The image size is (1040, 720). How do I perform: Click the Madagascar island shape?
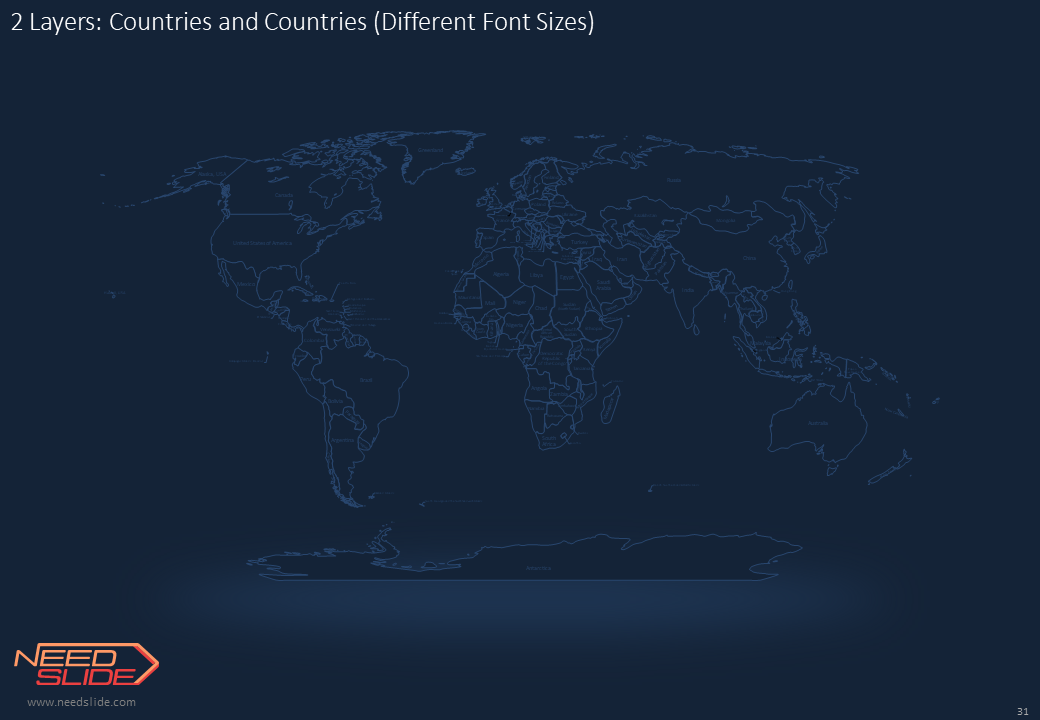(x=610, y=404)
